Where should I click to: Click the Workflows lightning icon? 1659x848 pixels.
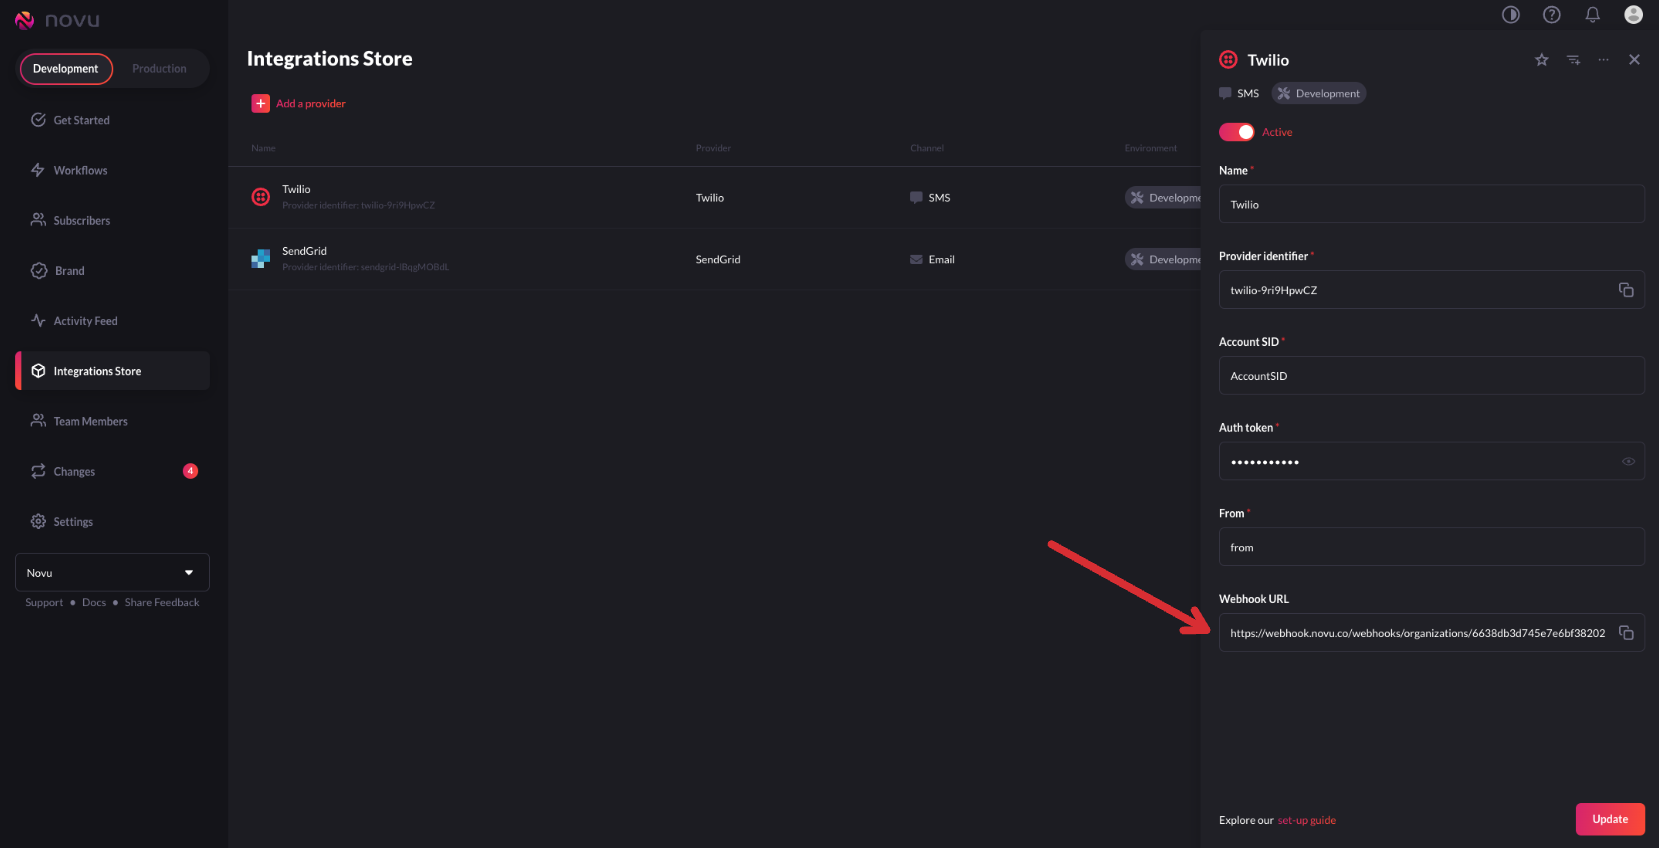pos(38,170)
